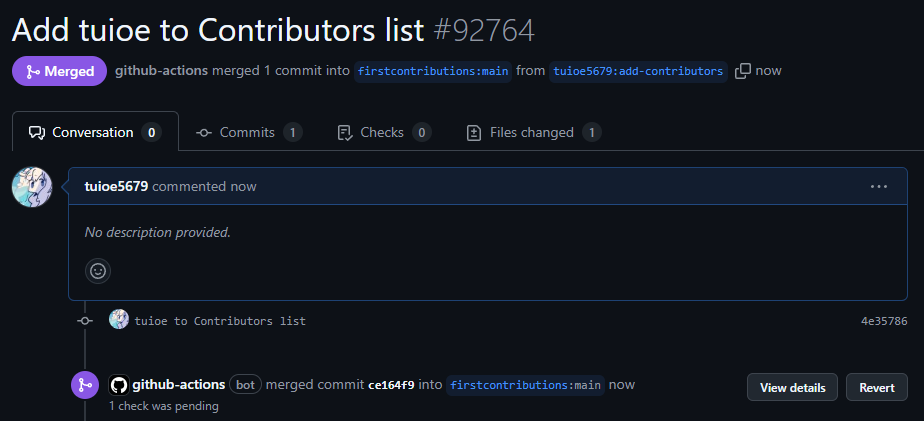Open the comment options ellipsis menu
Viewport: 924px width, 421px height.
pos(879,186)
